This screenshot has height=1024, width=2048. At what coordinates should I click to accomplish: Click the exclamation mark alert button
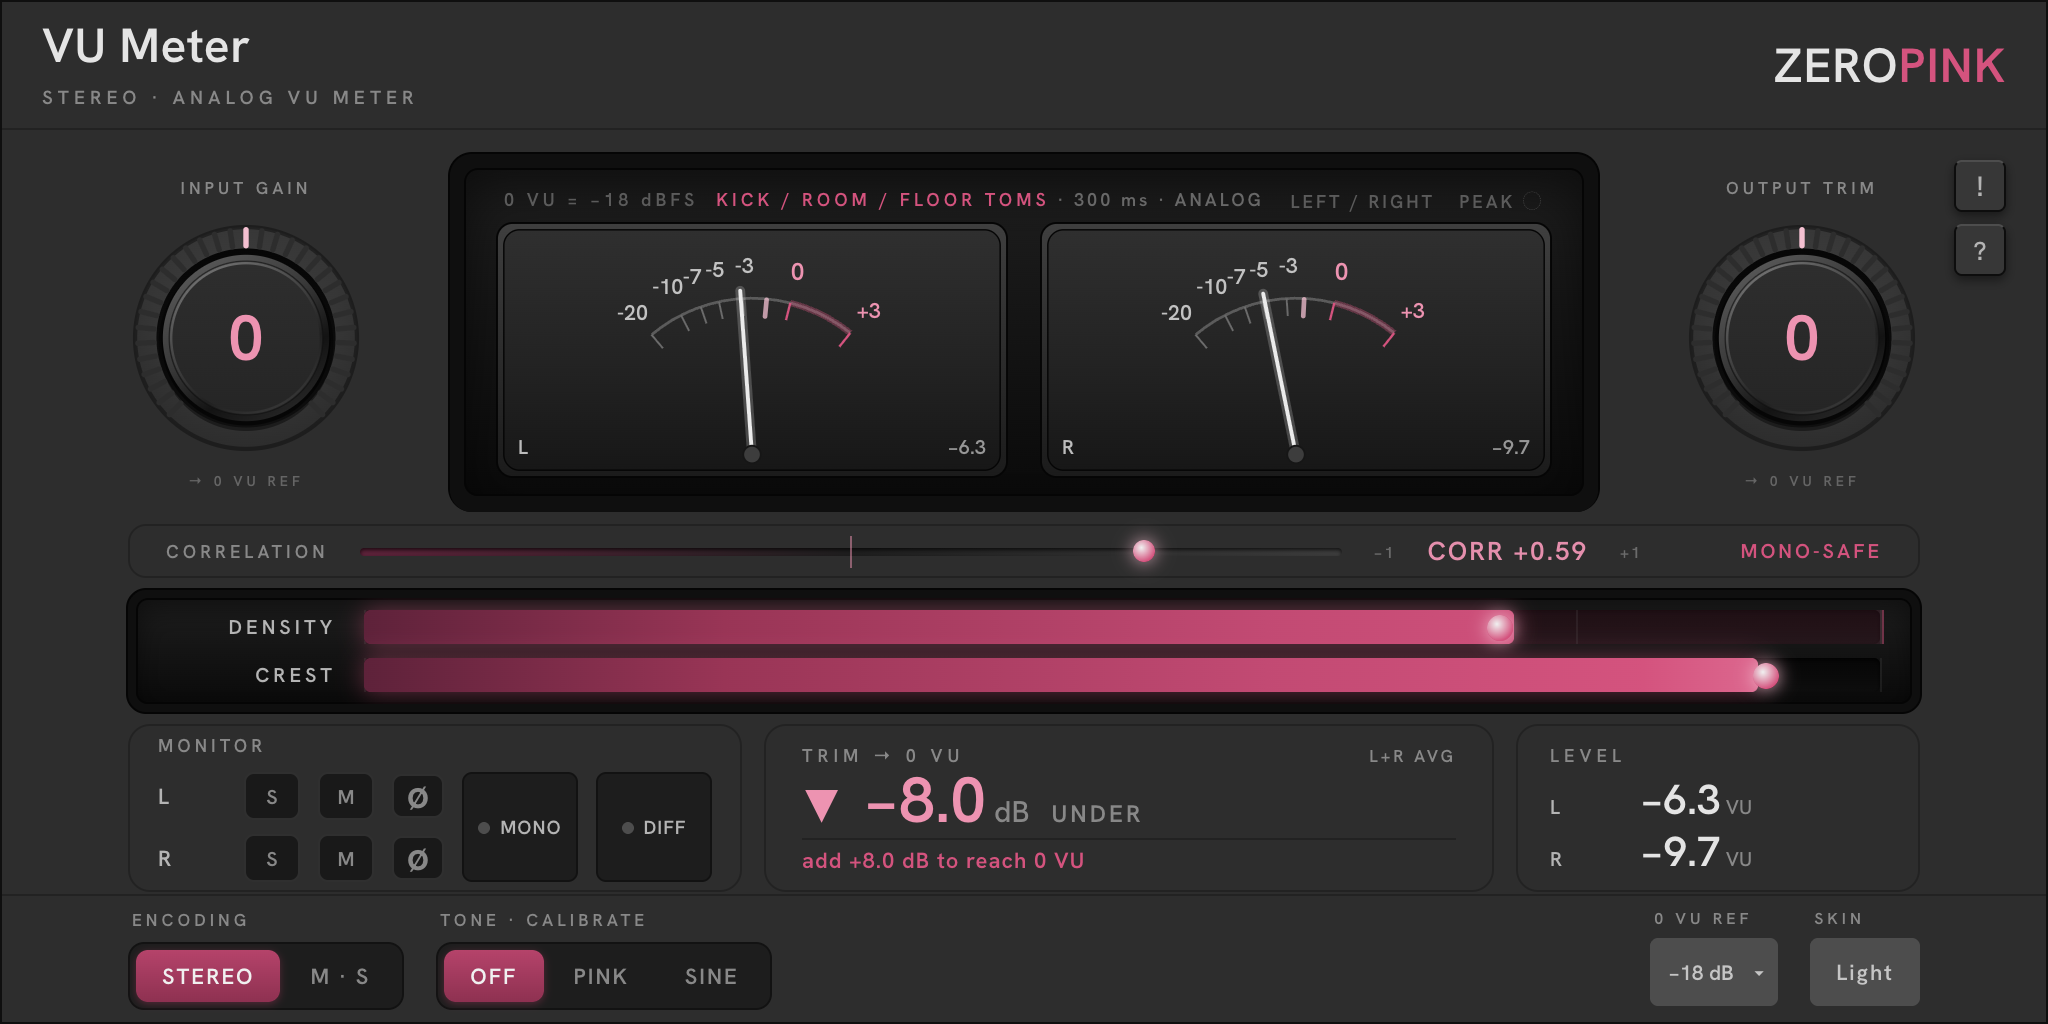coord(1979,186)
